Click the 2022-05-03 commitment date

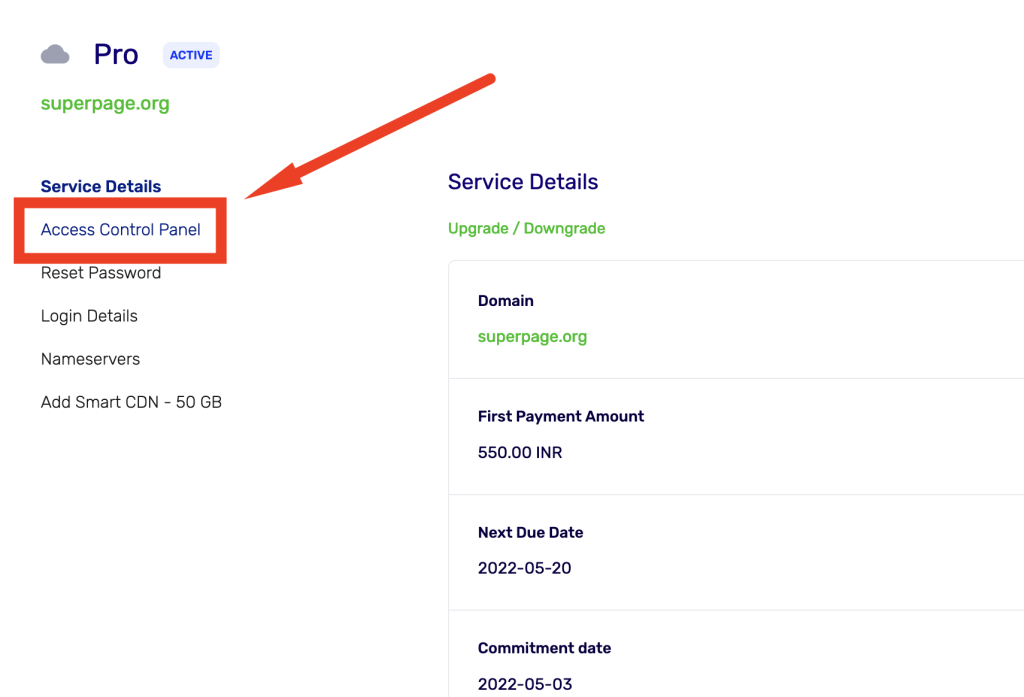tap(525, 684)
